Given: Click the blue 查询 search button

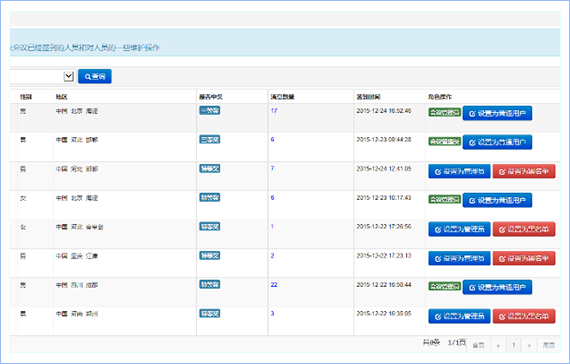Looking at the screenshot, I should [95, 76].
